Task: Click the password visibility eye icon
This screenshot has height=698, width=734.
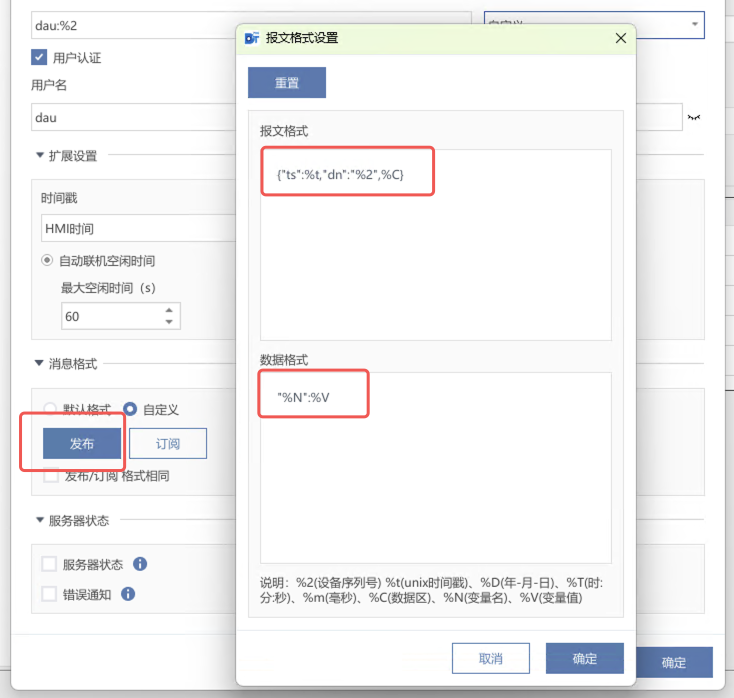Action: coord(694,118)
